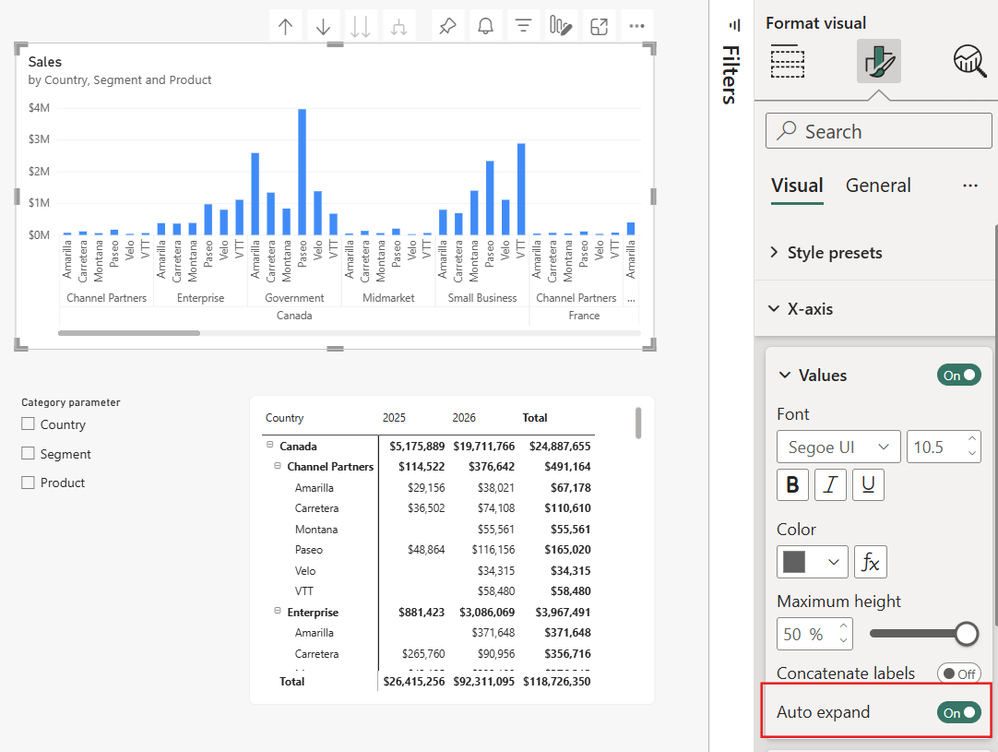Image resolution: width=998 pixels, height=752 pixels.
Task: Go to next level in hierarchy icon
Action: click(x=360, y=27)
